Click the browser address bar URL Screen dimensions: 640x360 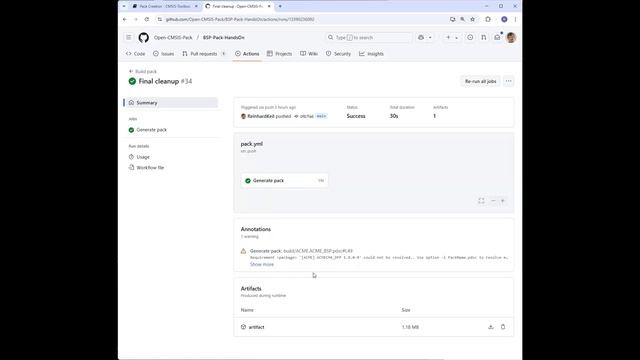[x=240, y=19]
